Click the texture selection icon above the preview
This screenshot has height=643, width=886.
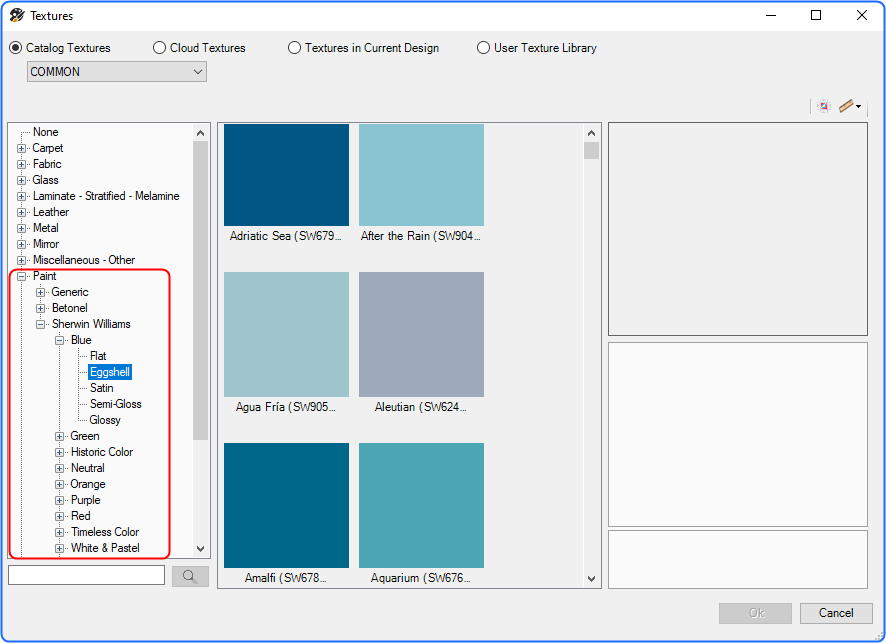click(824, 106)
